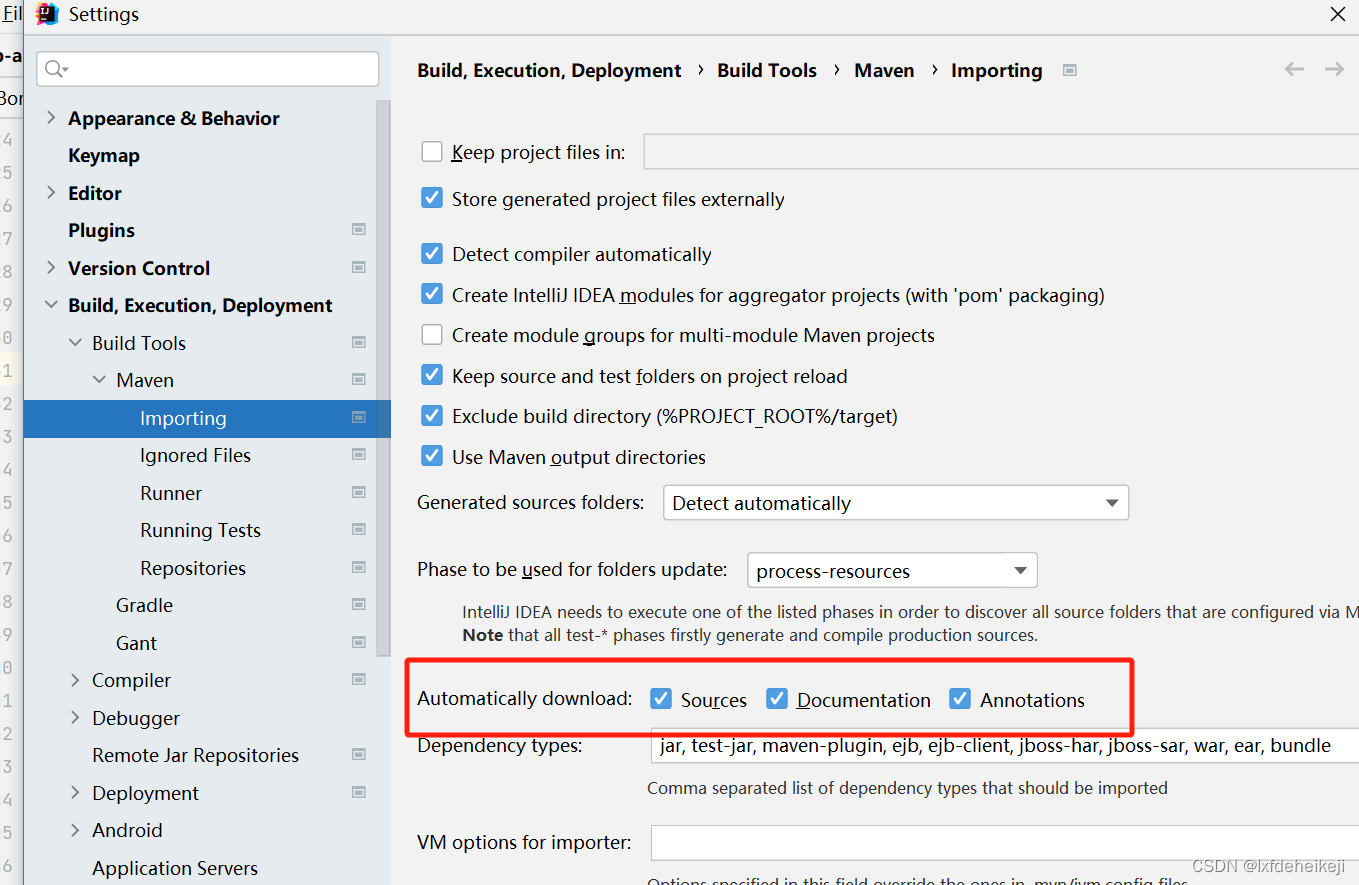1359x885 pixels.
Task: Open Phase to be used for folders update dropdown
Action: [x=892, y=571]
